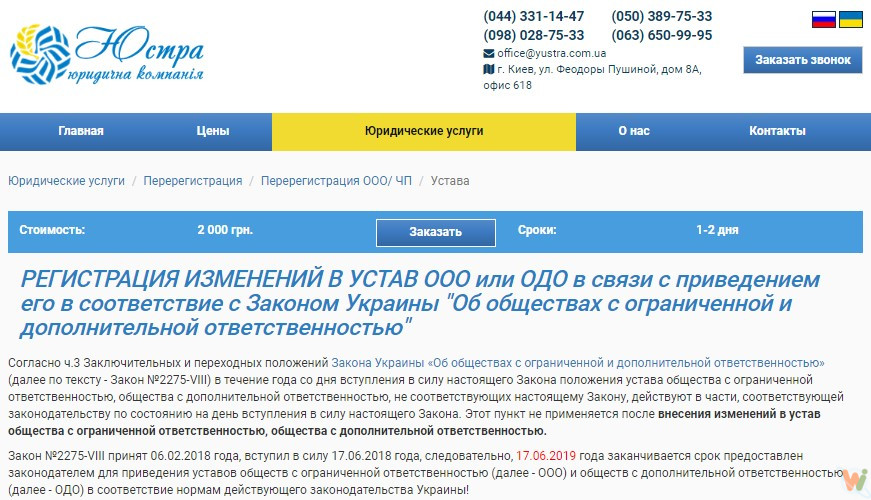Viewport: 871px width, 500px height.
Task: Click the round widget icon at bottom right
Action: [x=853, y=480]
